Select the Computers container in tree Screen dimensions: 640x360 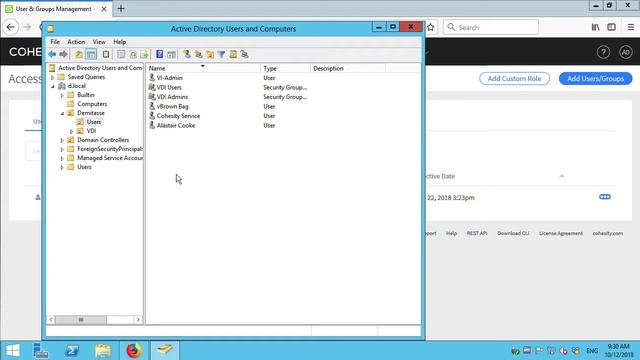click(x=92, y=104)
